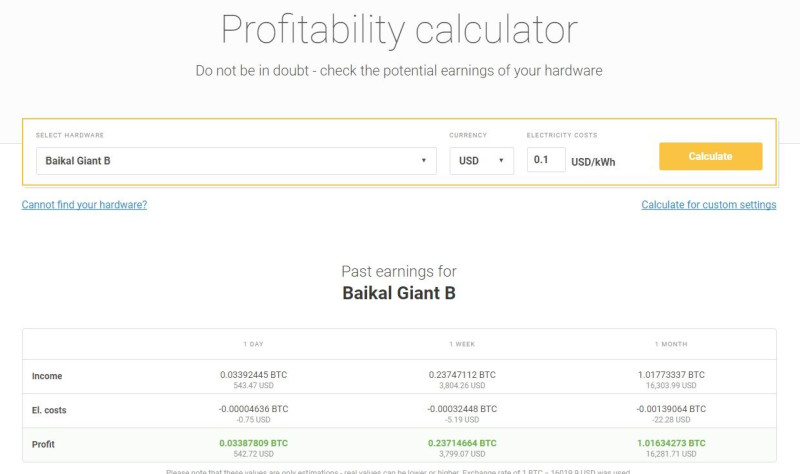Click the 1 day profit value 0.03387809 BTC

(253, 442)
